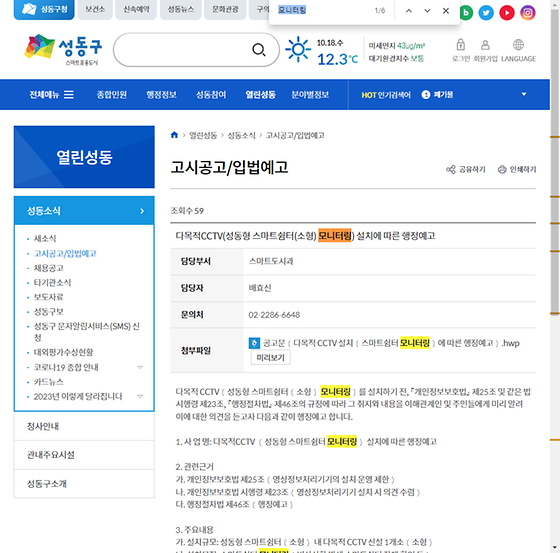
Task: Open the 성동구소개 sidebar section
Action: pos(84,484)
